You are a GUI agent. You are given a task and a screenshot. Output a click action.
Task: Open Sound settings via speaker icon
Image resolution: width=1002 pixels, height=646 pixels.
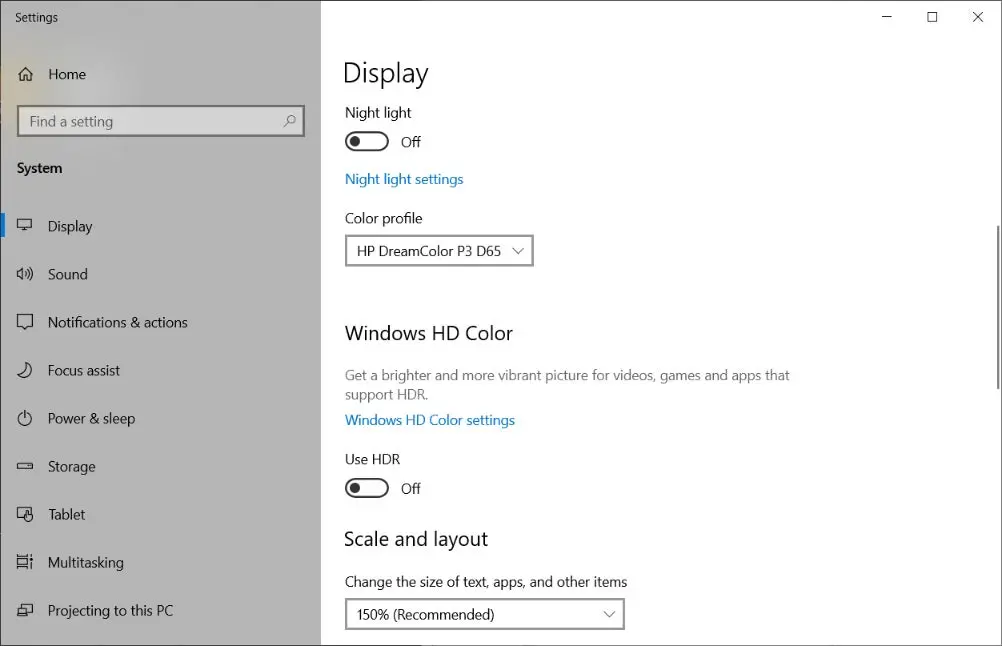[24, 274]
